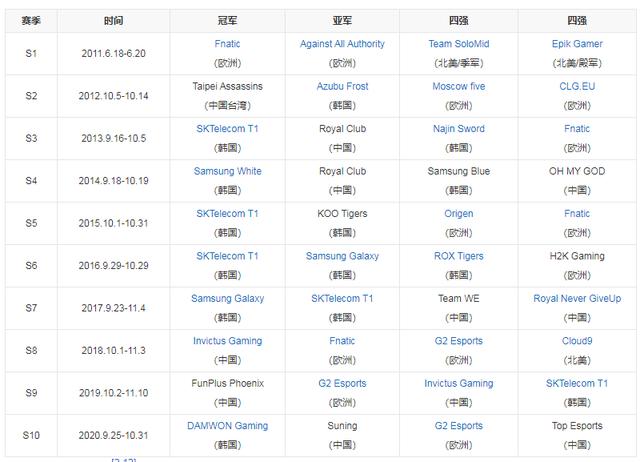The image size is (640, 462).
Task: Open the Team SoloMid link
Action: [459, 44]
